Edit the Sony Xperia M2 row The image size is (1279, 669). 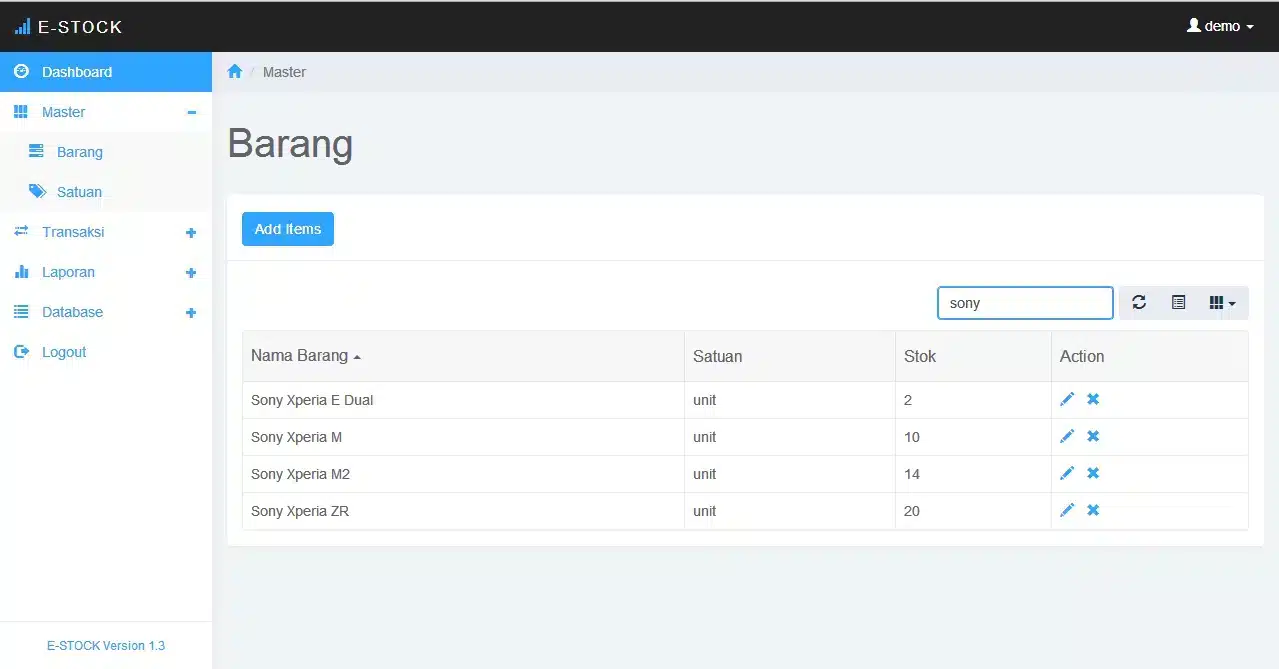tap(1067, 473)
